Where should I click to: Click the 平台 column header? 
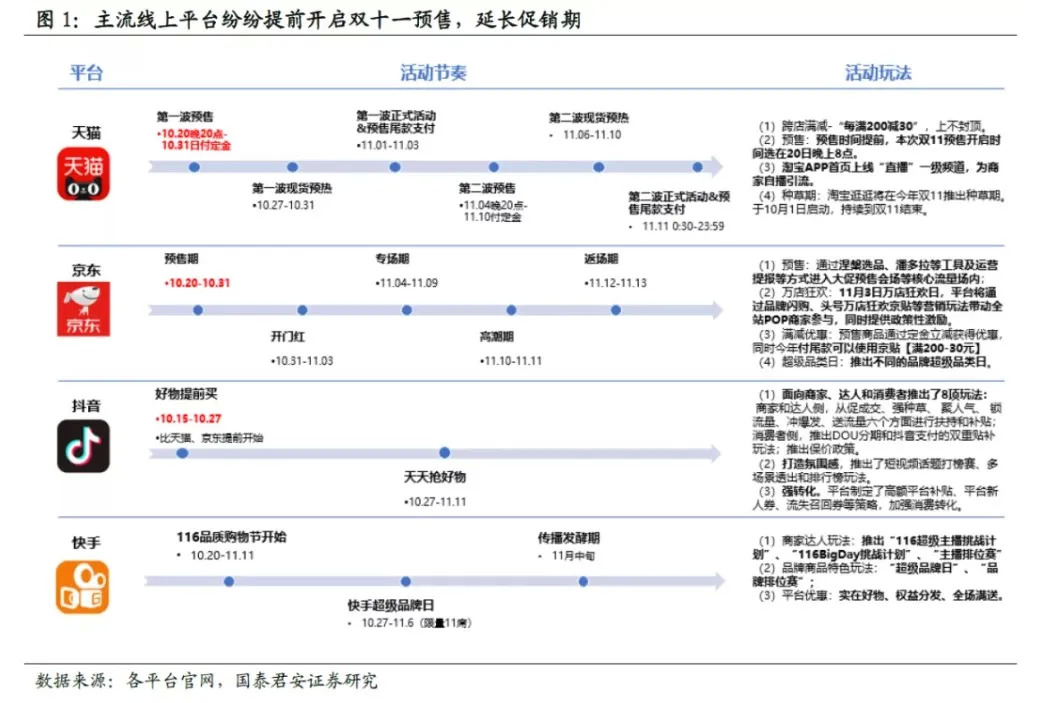point(86,72)
